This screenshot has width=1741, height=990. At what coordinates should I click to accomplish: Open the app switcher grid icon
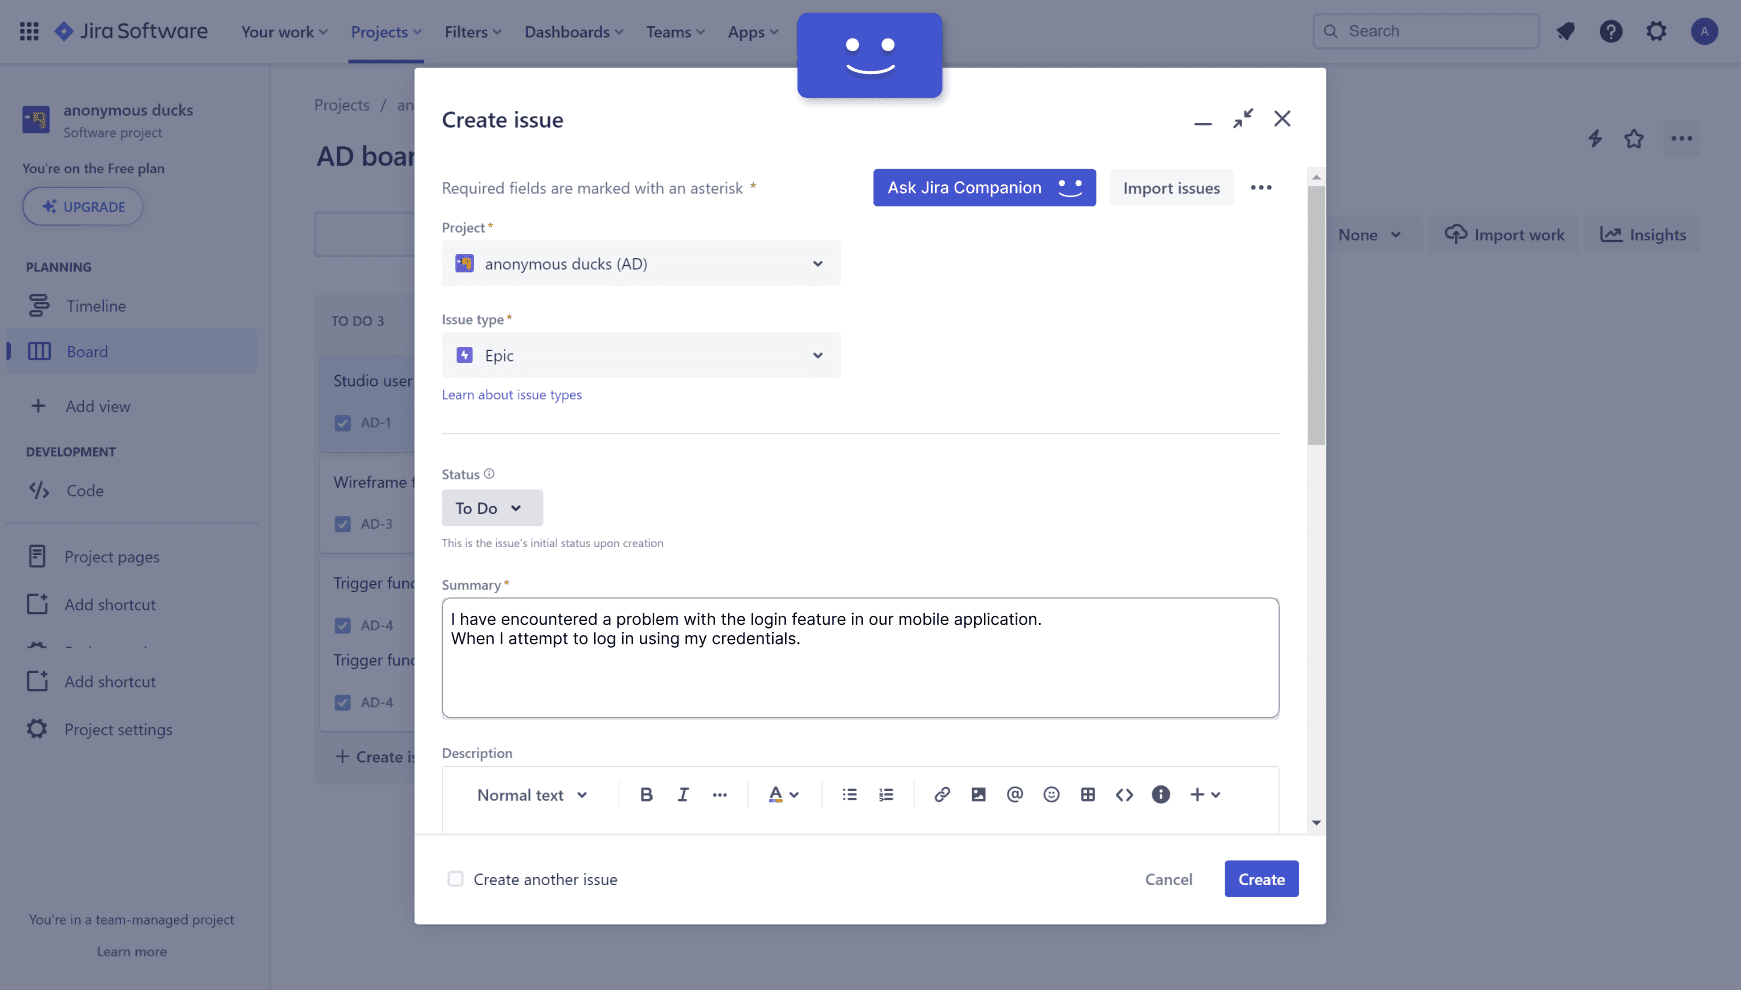click(29, 31)
